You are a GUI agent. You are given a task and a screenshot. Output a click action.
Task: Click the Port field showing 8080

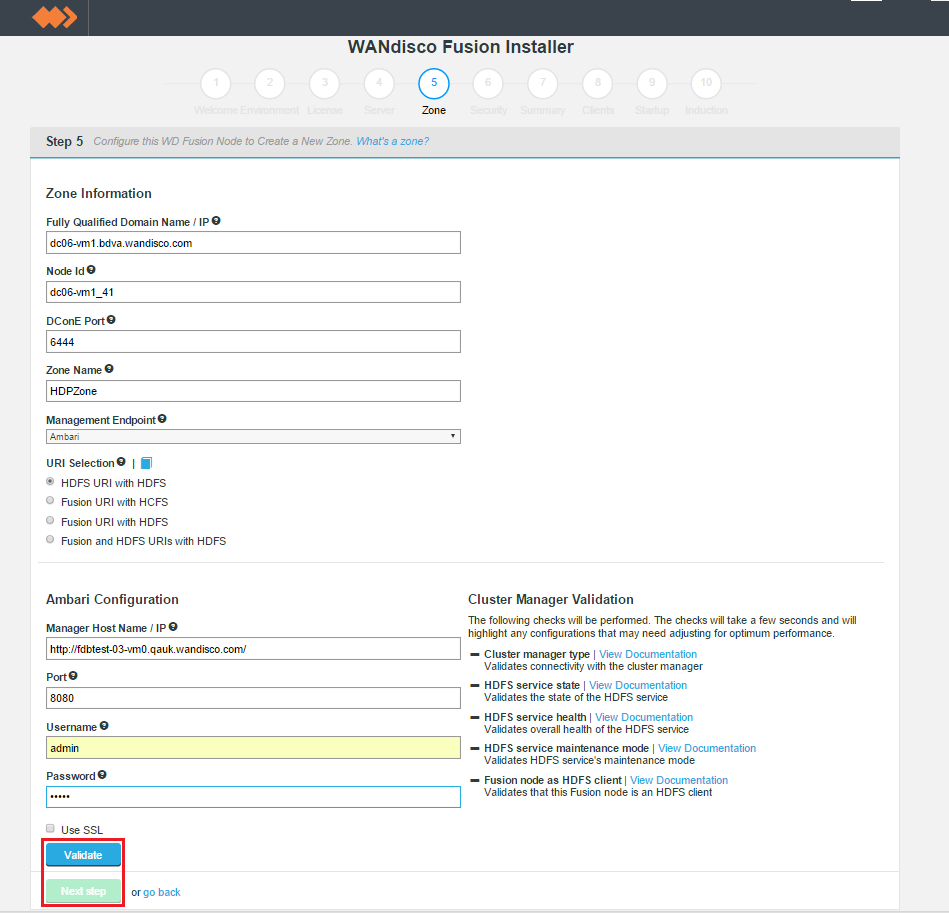(x=253, y=698)
